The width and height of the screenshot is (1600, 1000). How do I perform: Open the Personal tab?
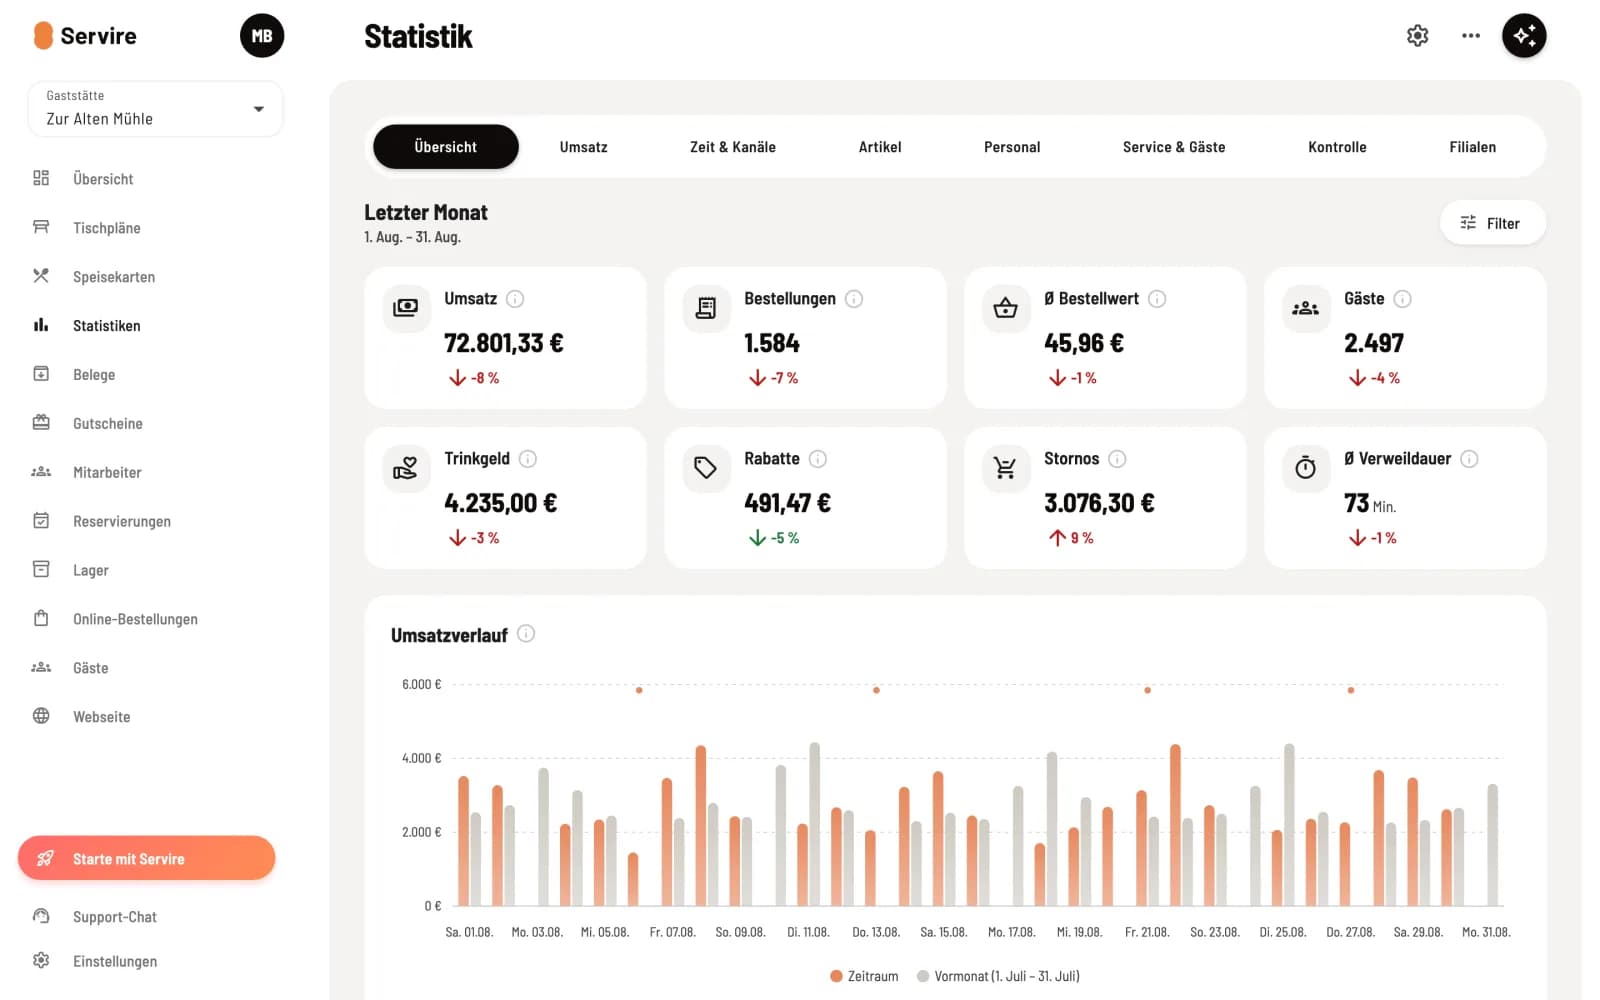1012,147
